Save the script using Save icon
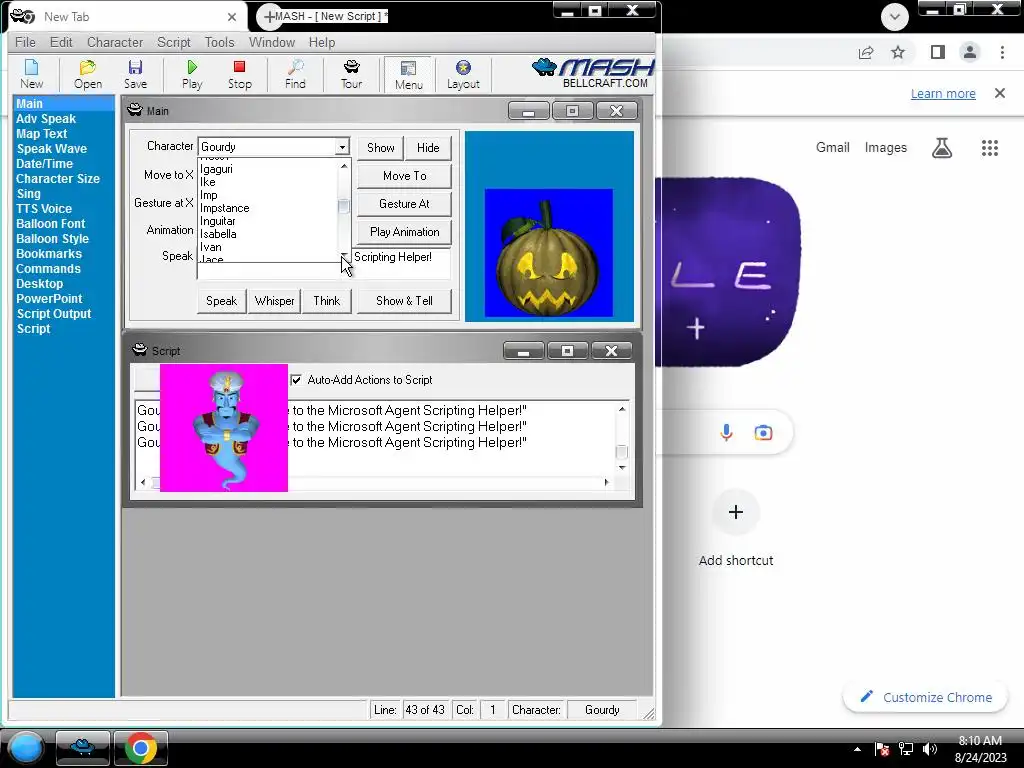Image resolution: width=1024 pixels, height=768 pixels. coord(135,74)
